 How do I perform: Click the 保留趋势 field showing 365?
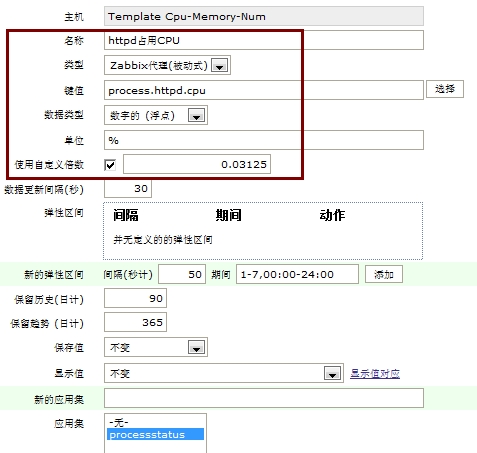click(x=135, y=322)
